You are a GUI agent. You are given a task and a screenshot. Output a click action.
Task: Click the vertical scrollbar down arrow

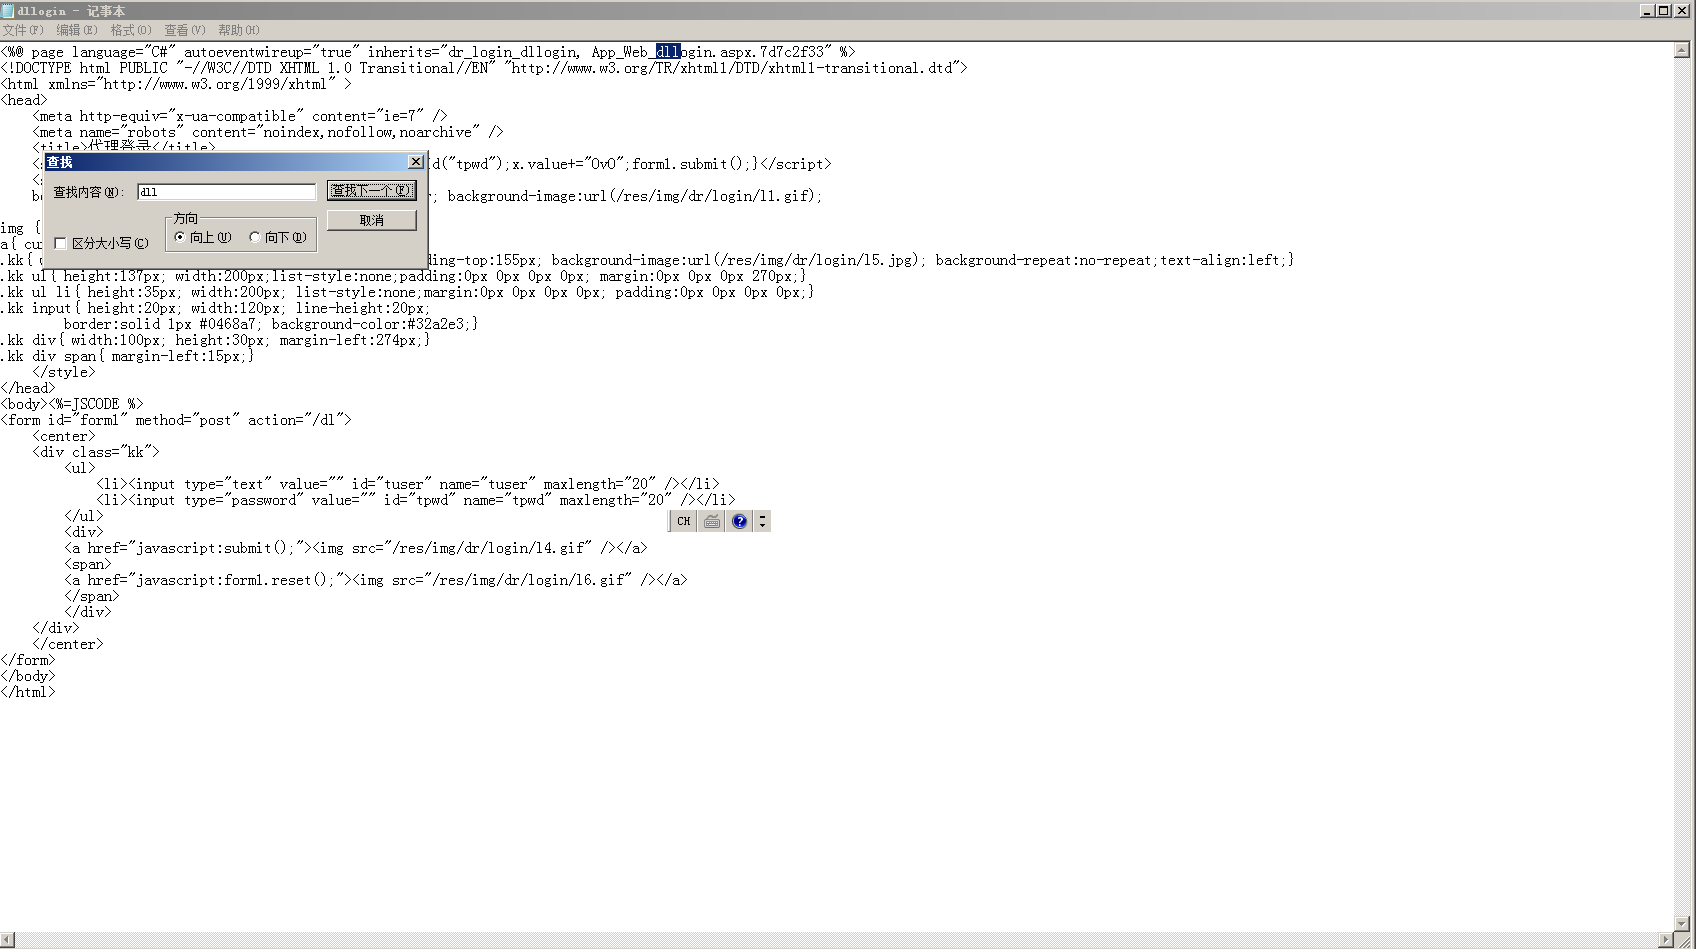[1682, 923]
